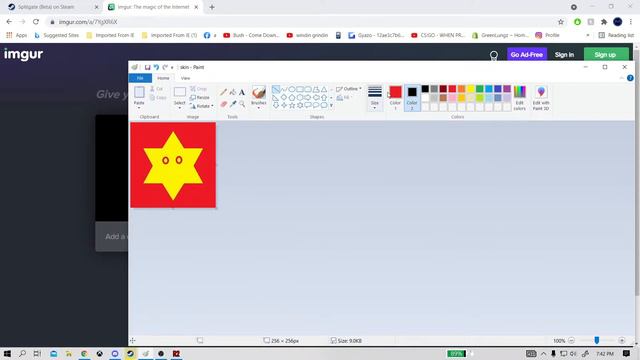The height and width of the screenshot is (360, 640).
Task: Open Windows taskbar search
Action: pyautogui.click(x=22, y=353)
